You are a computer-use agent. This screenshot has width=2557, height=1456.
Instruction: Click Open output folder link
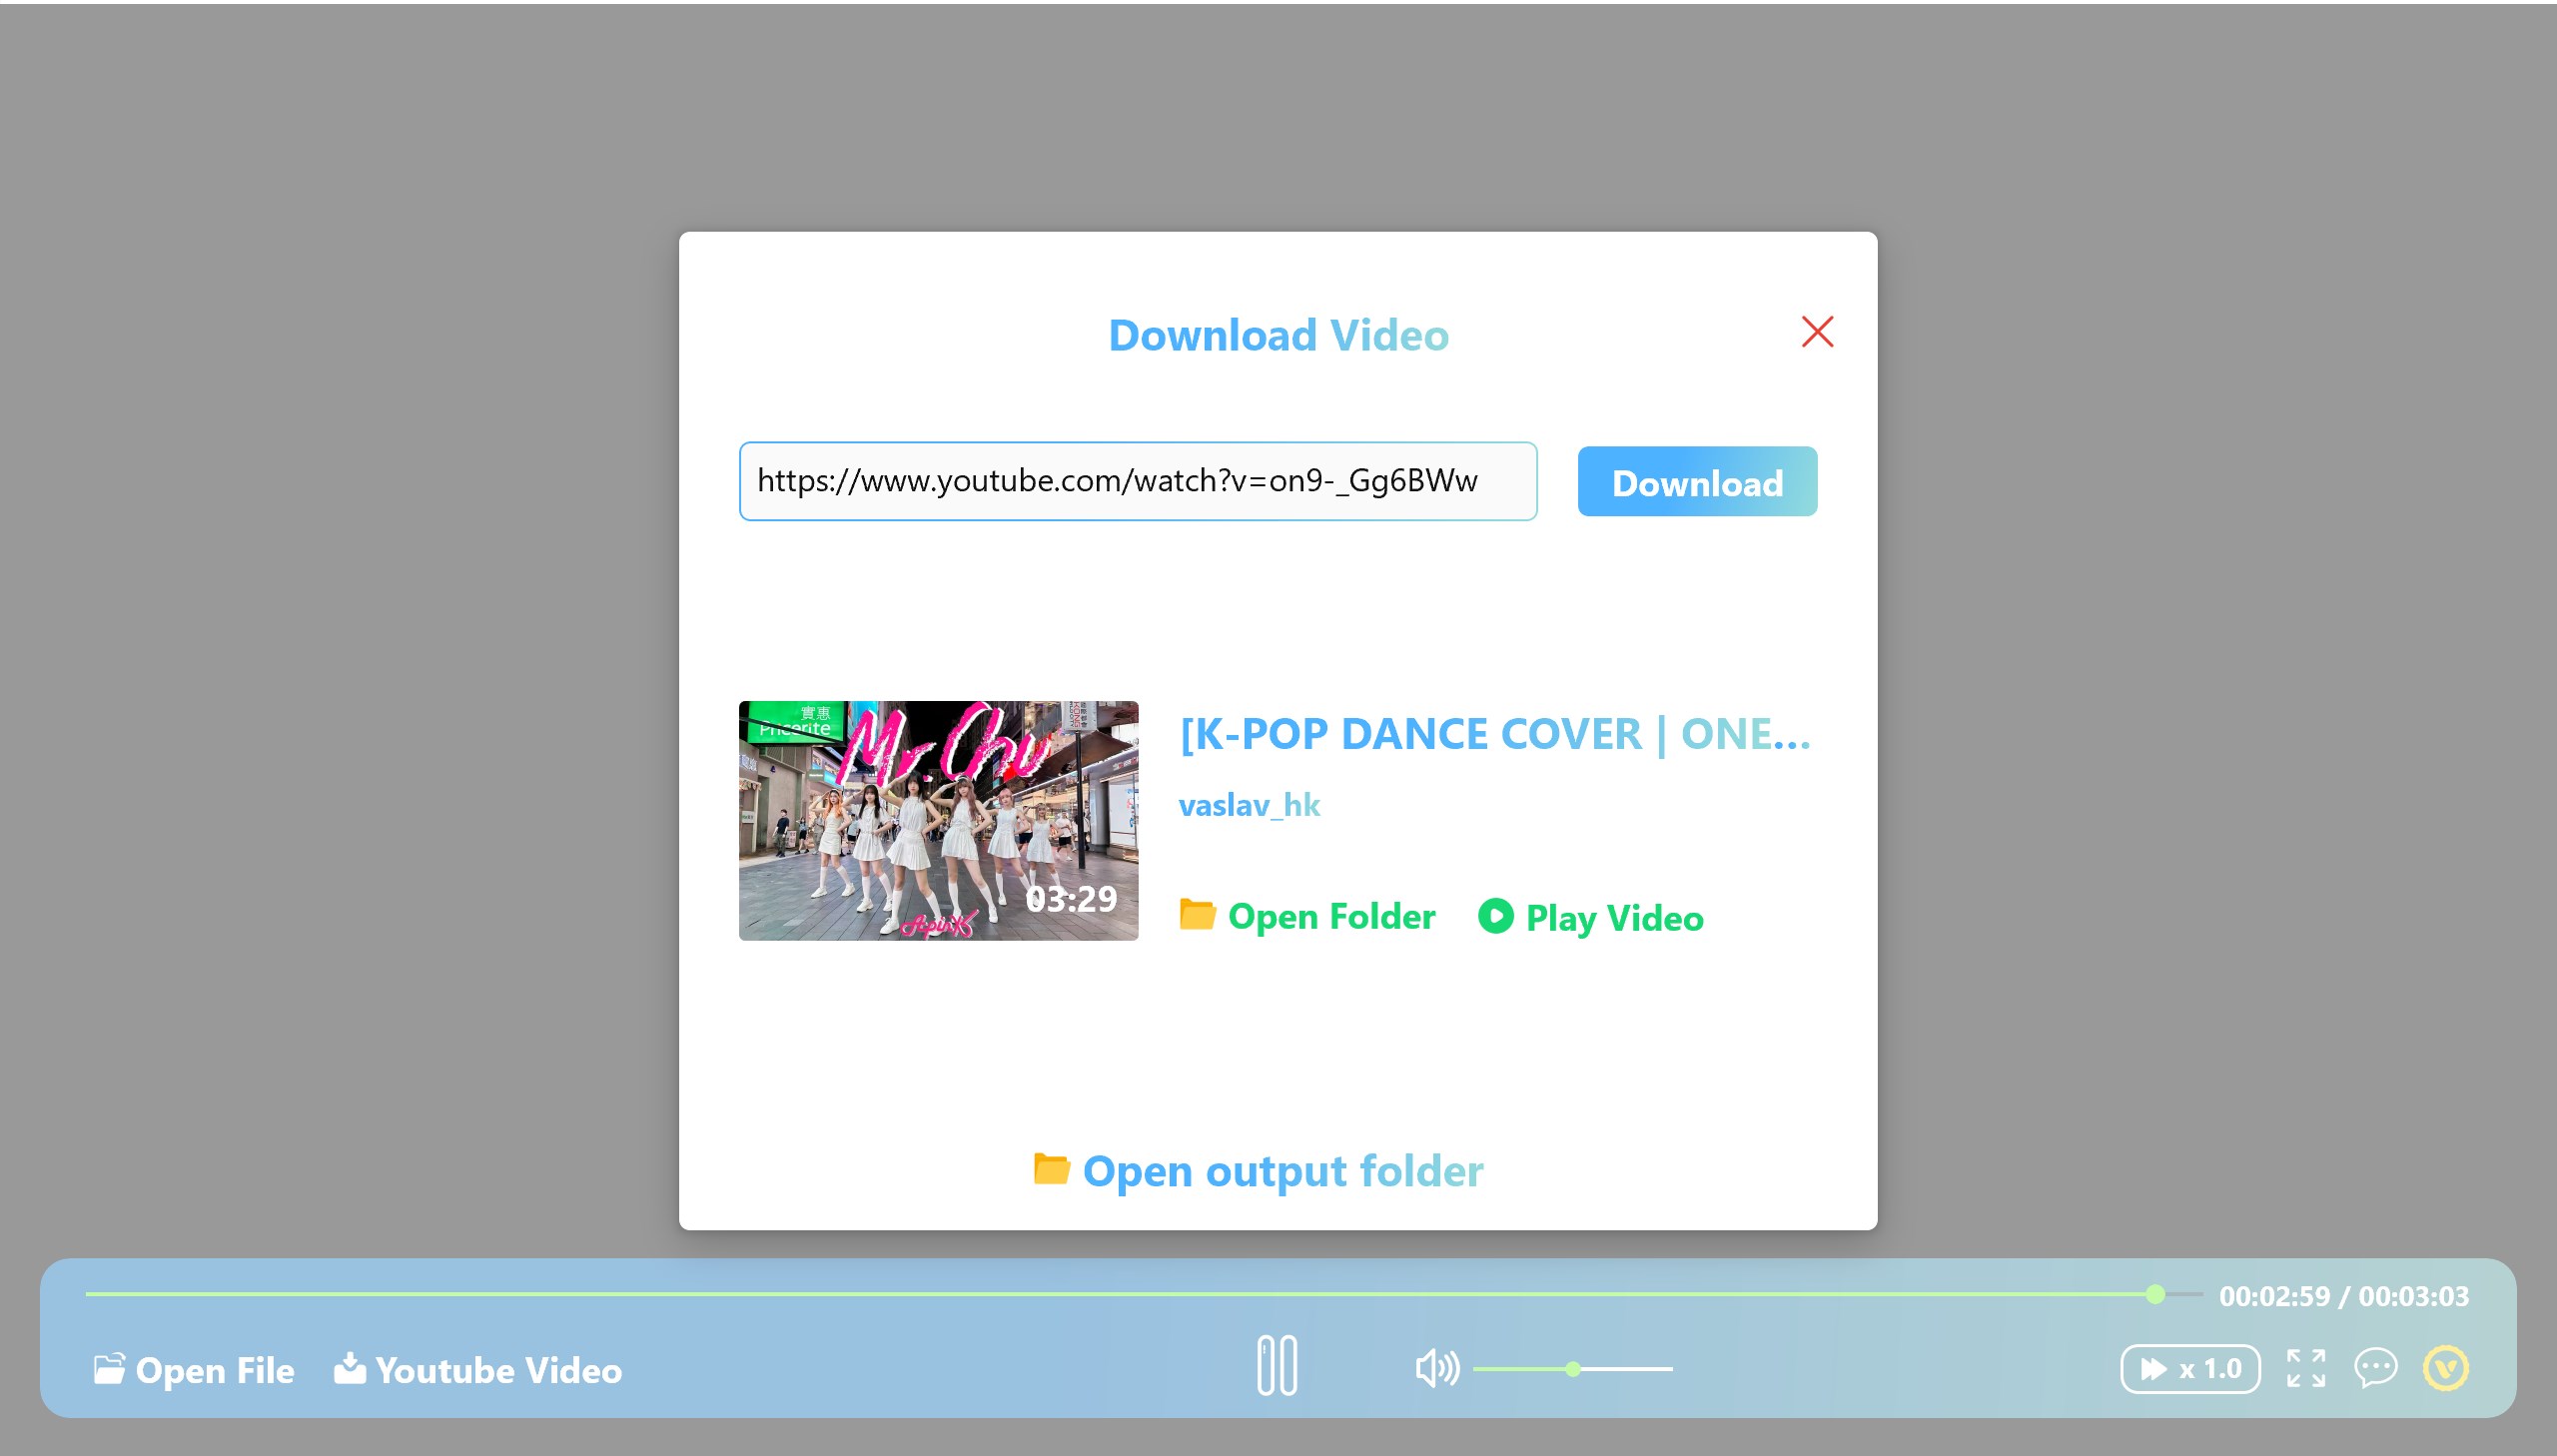(1281, 1170)
